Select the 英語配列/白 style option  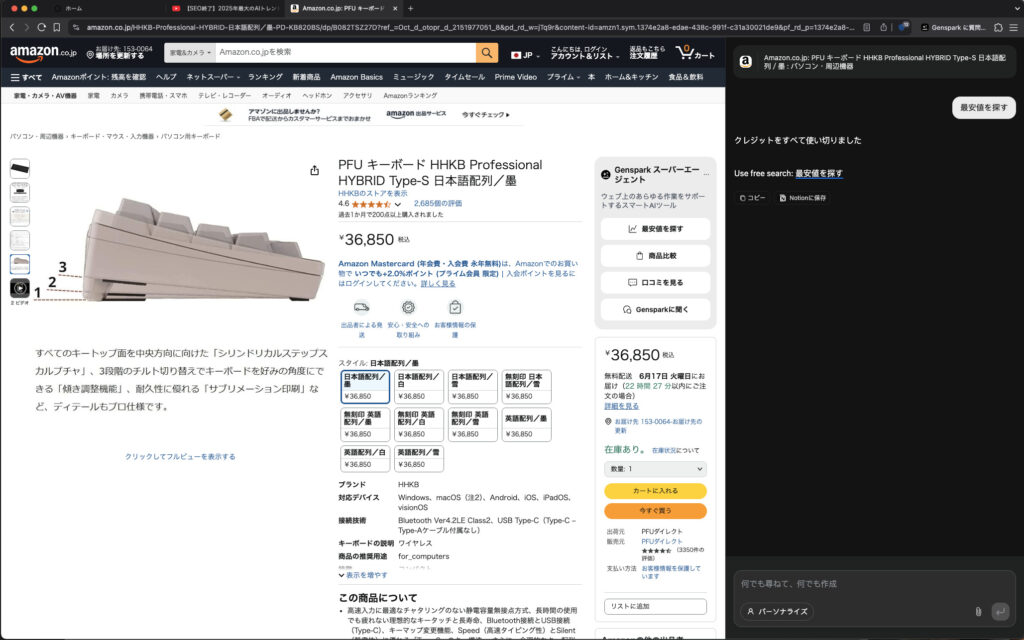365,458
